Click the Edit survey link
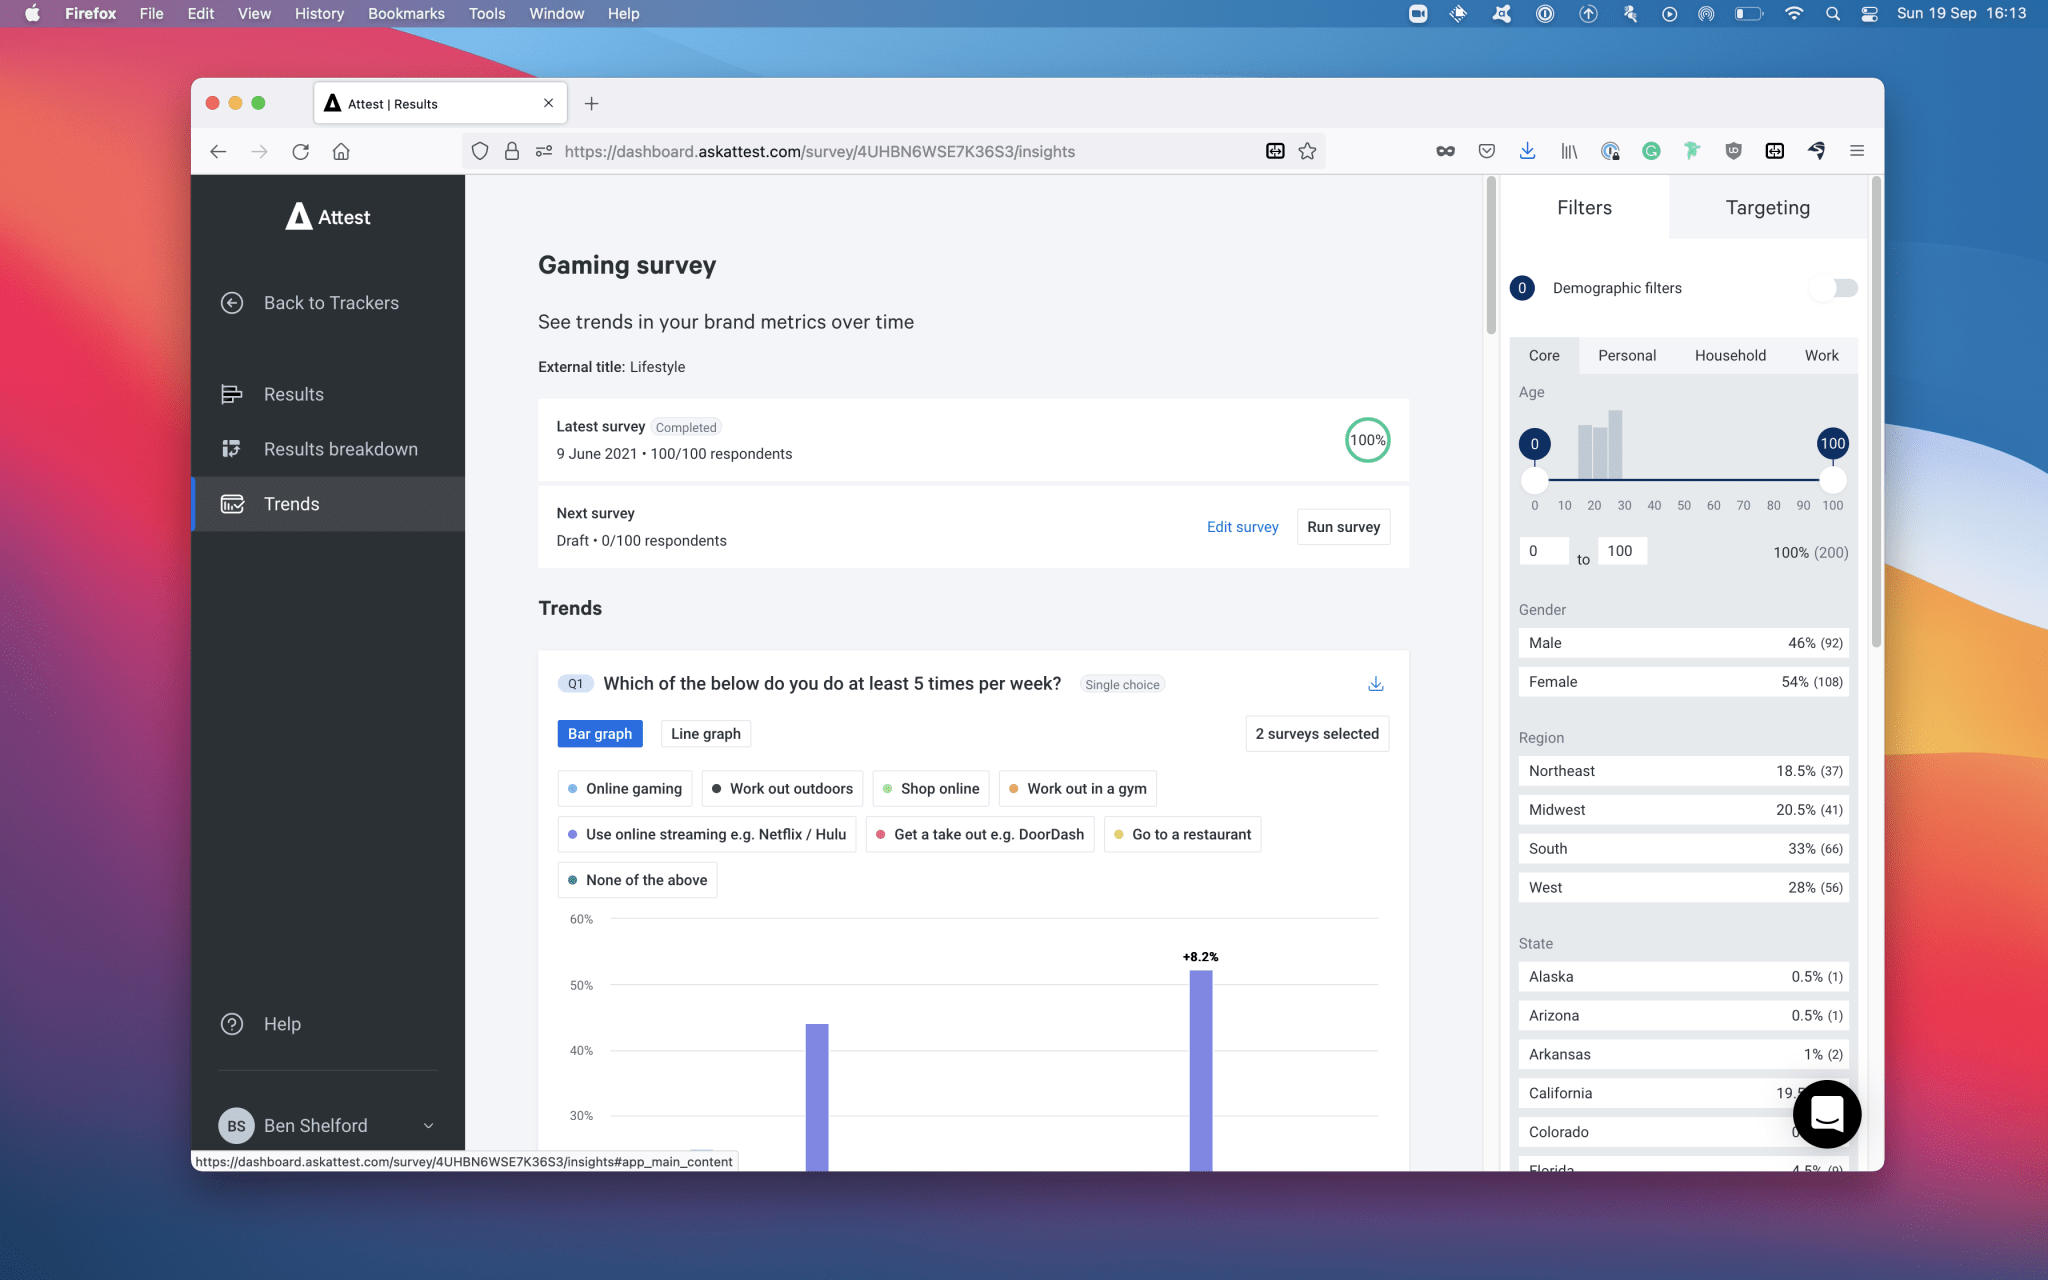Viewport: 2048px width, 1280px height. pyautogui.click(x=1242, y=527)
